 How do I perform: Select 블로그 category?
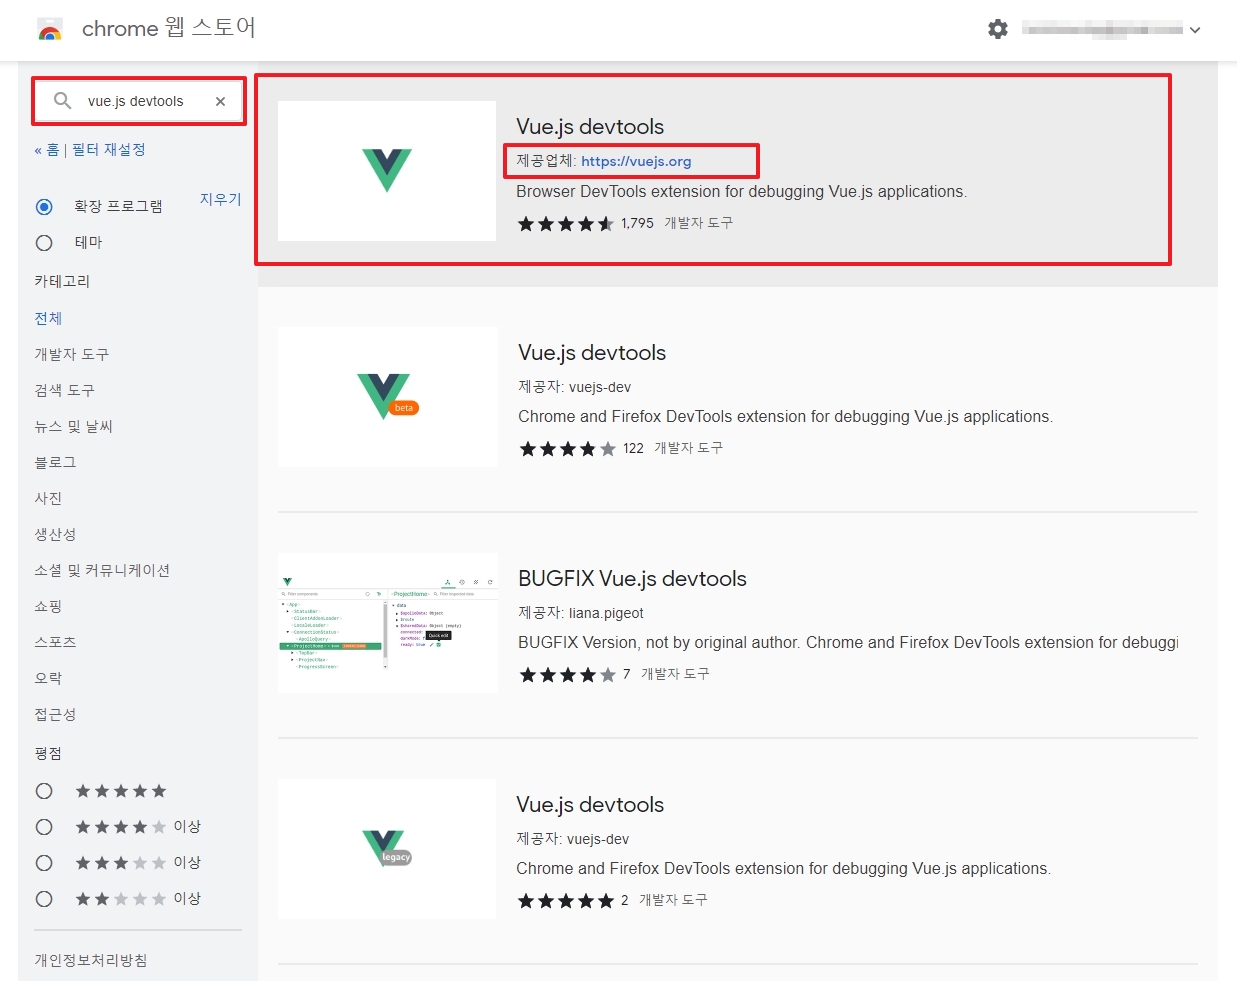tap(55, 462)
